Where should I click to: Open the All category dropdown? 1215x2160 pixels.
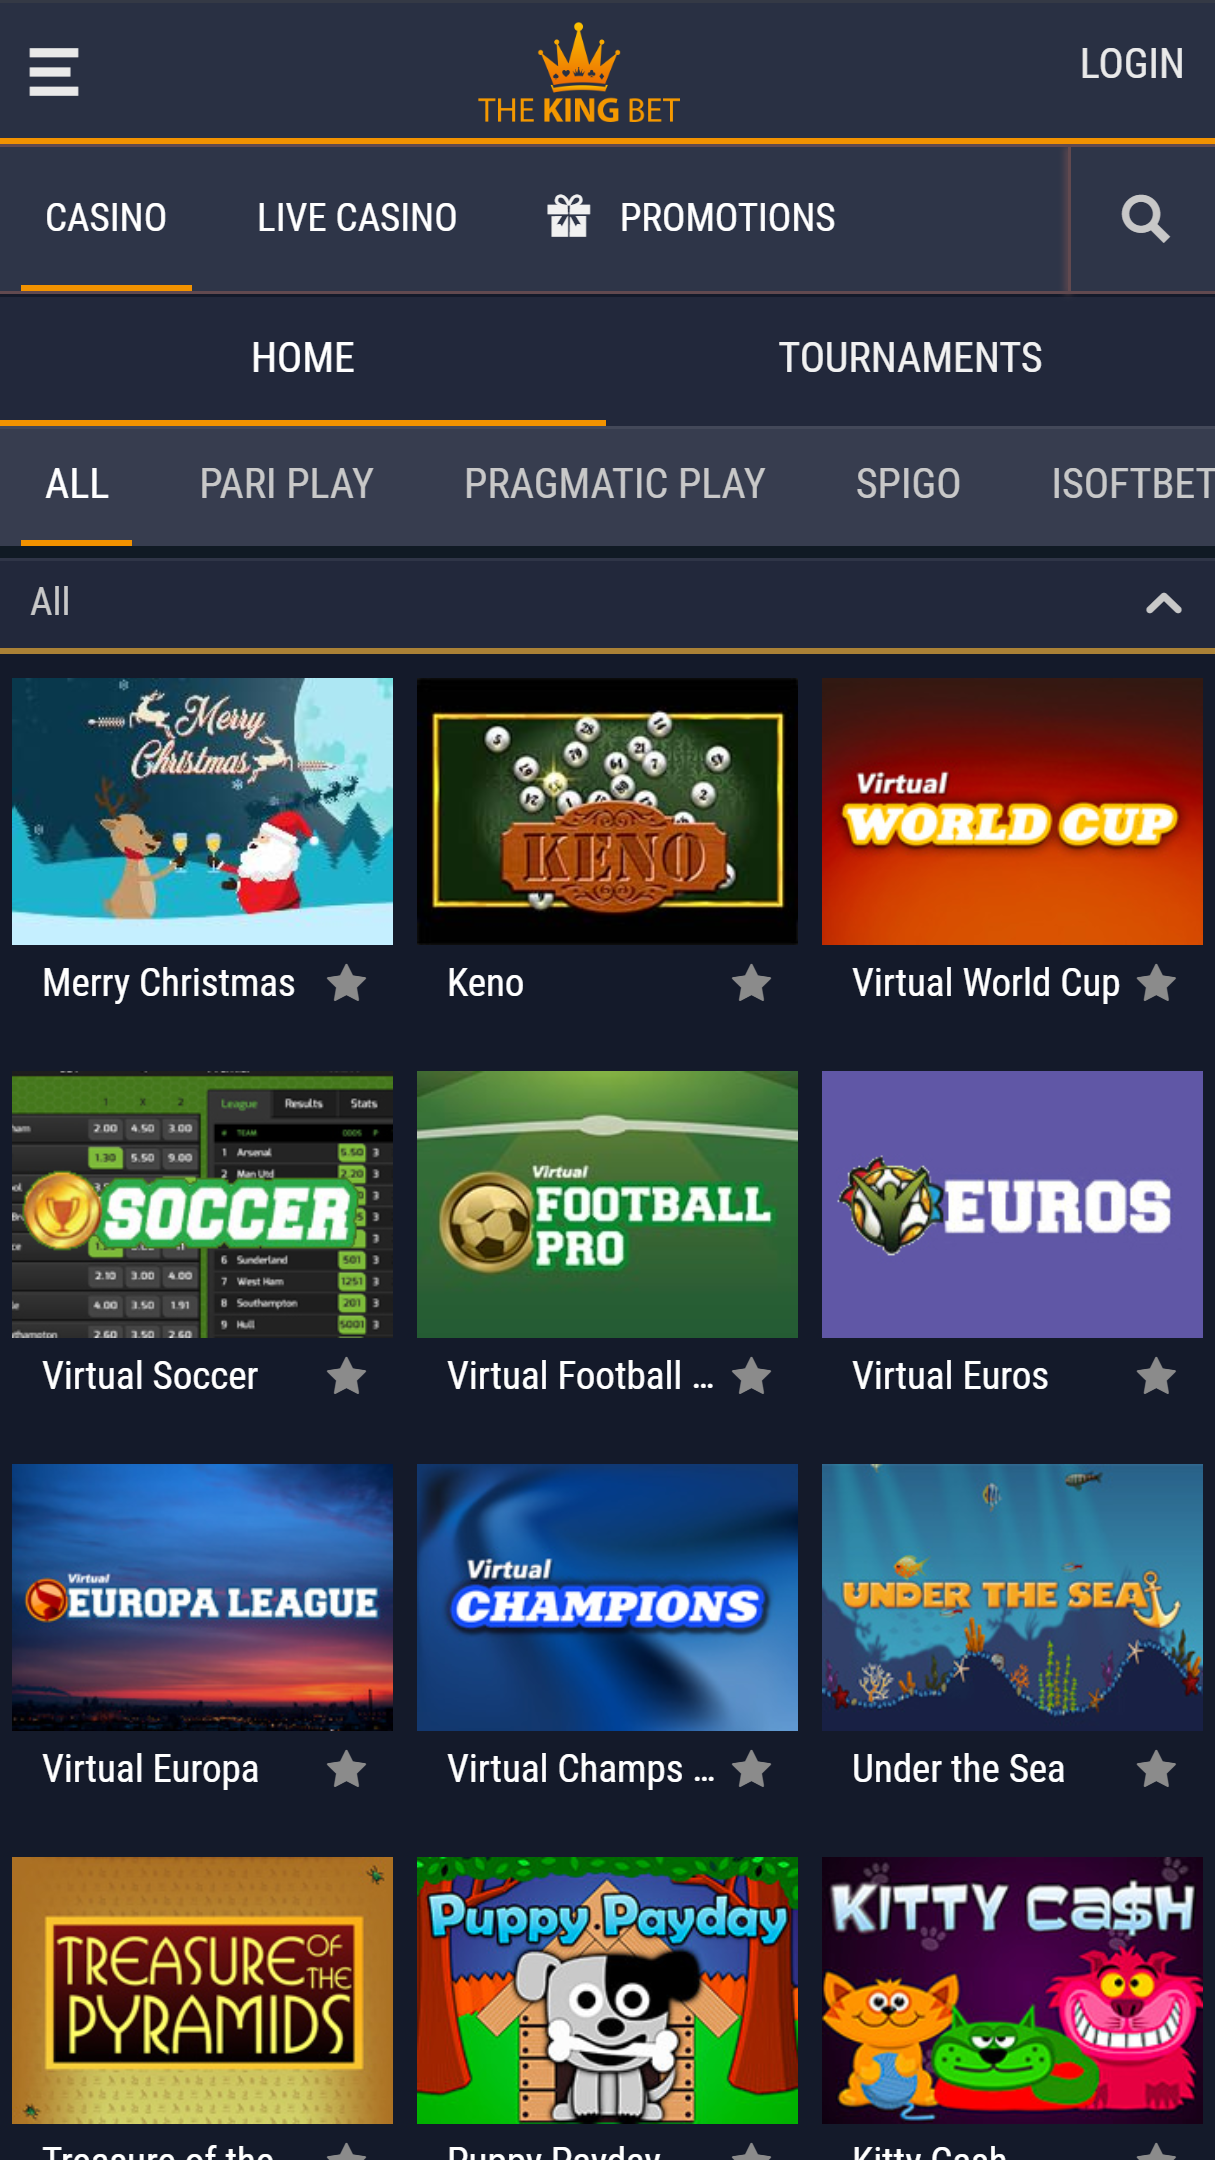(607, 603)
